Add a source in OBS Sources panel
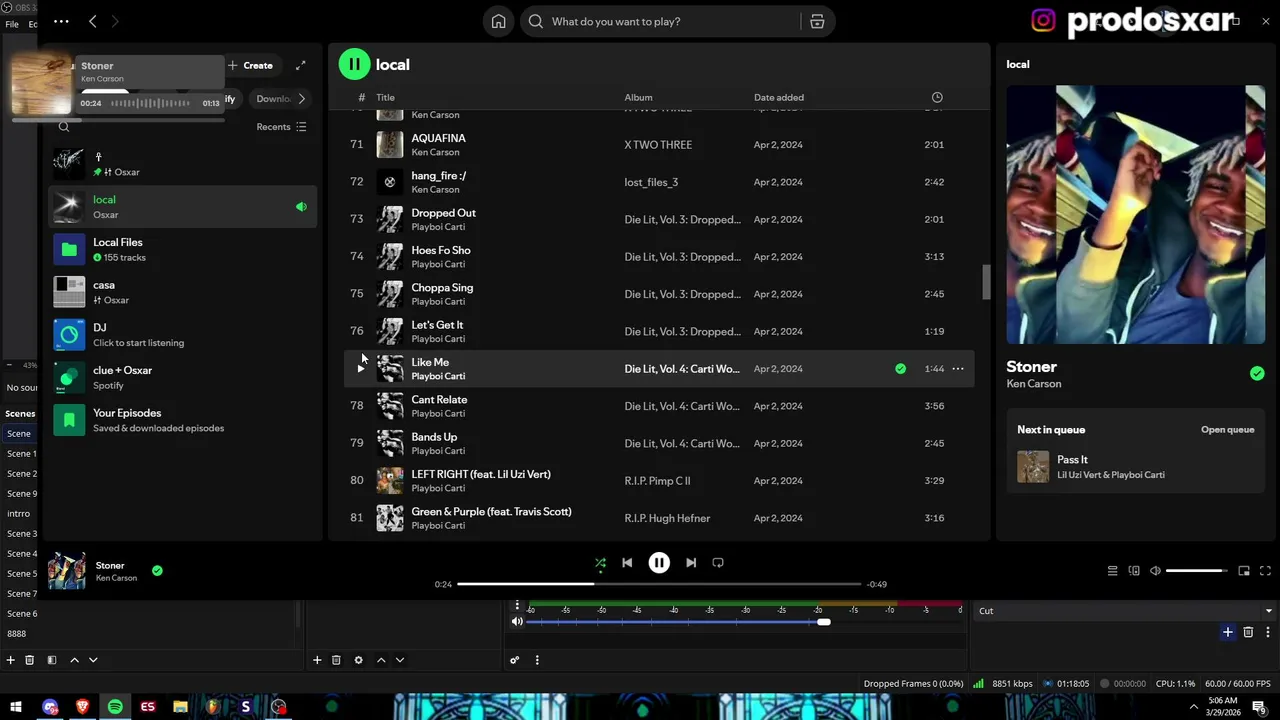The image size is (1280, 720). [x=317, y=660]
